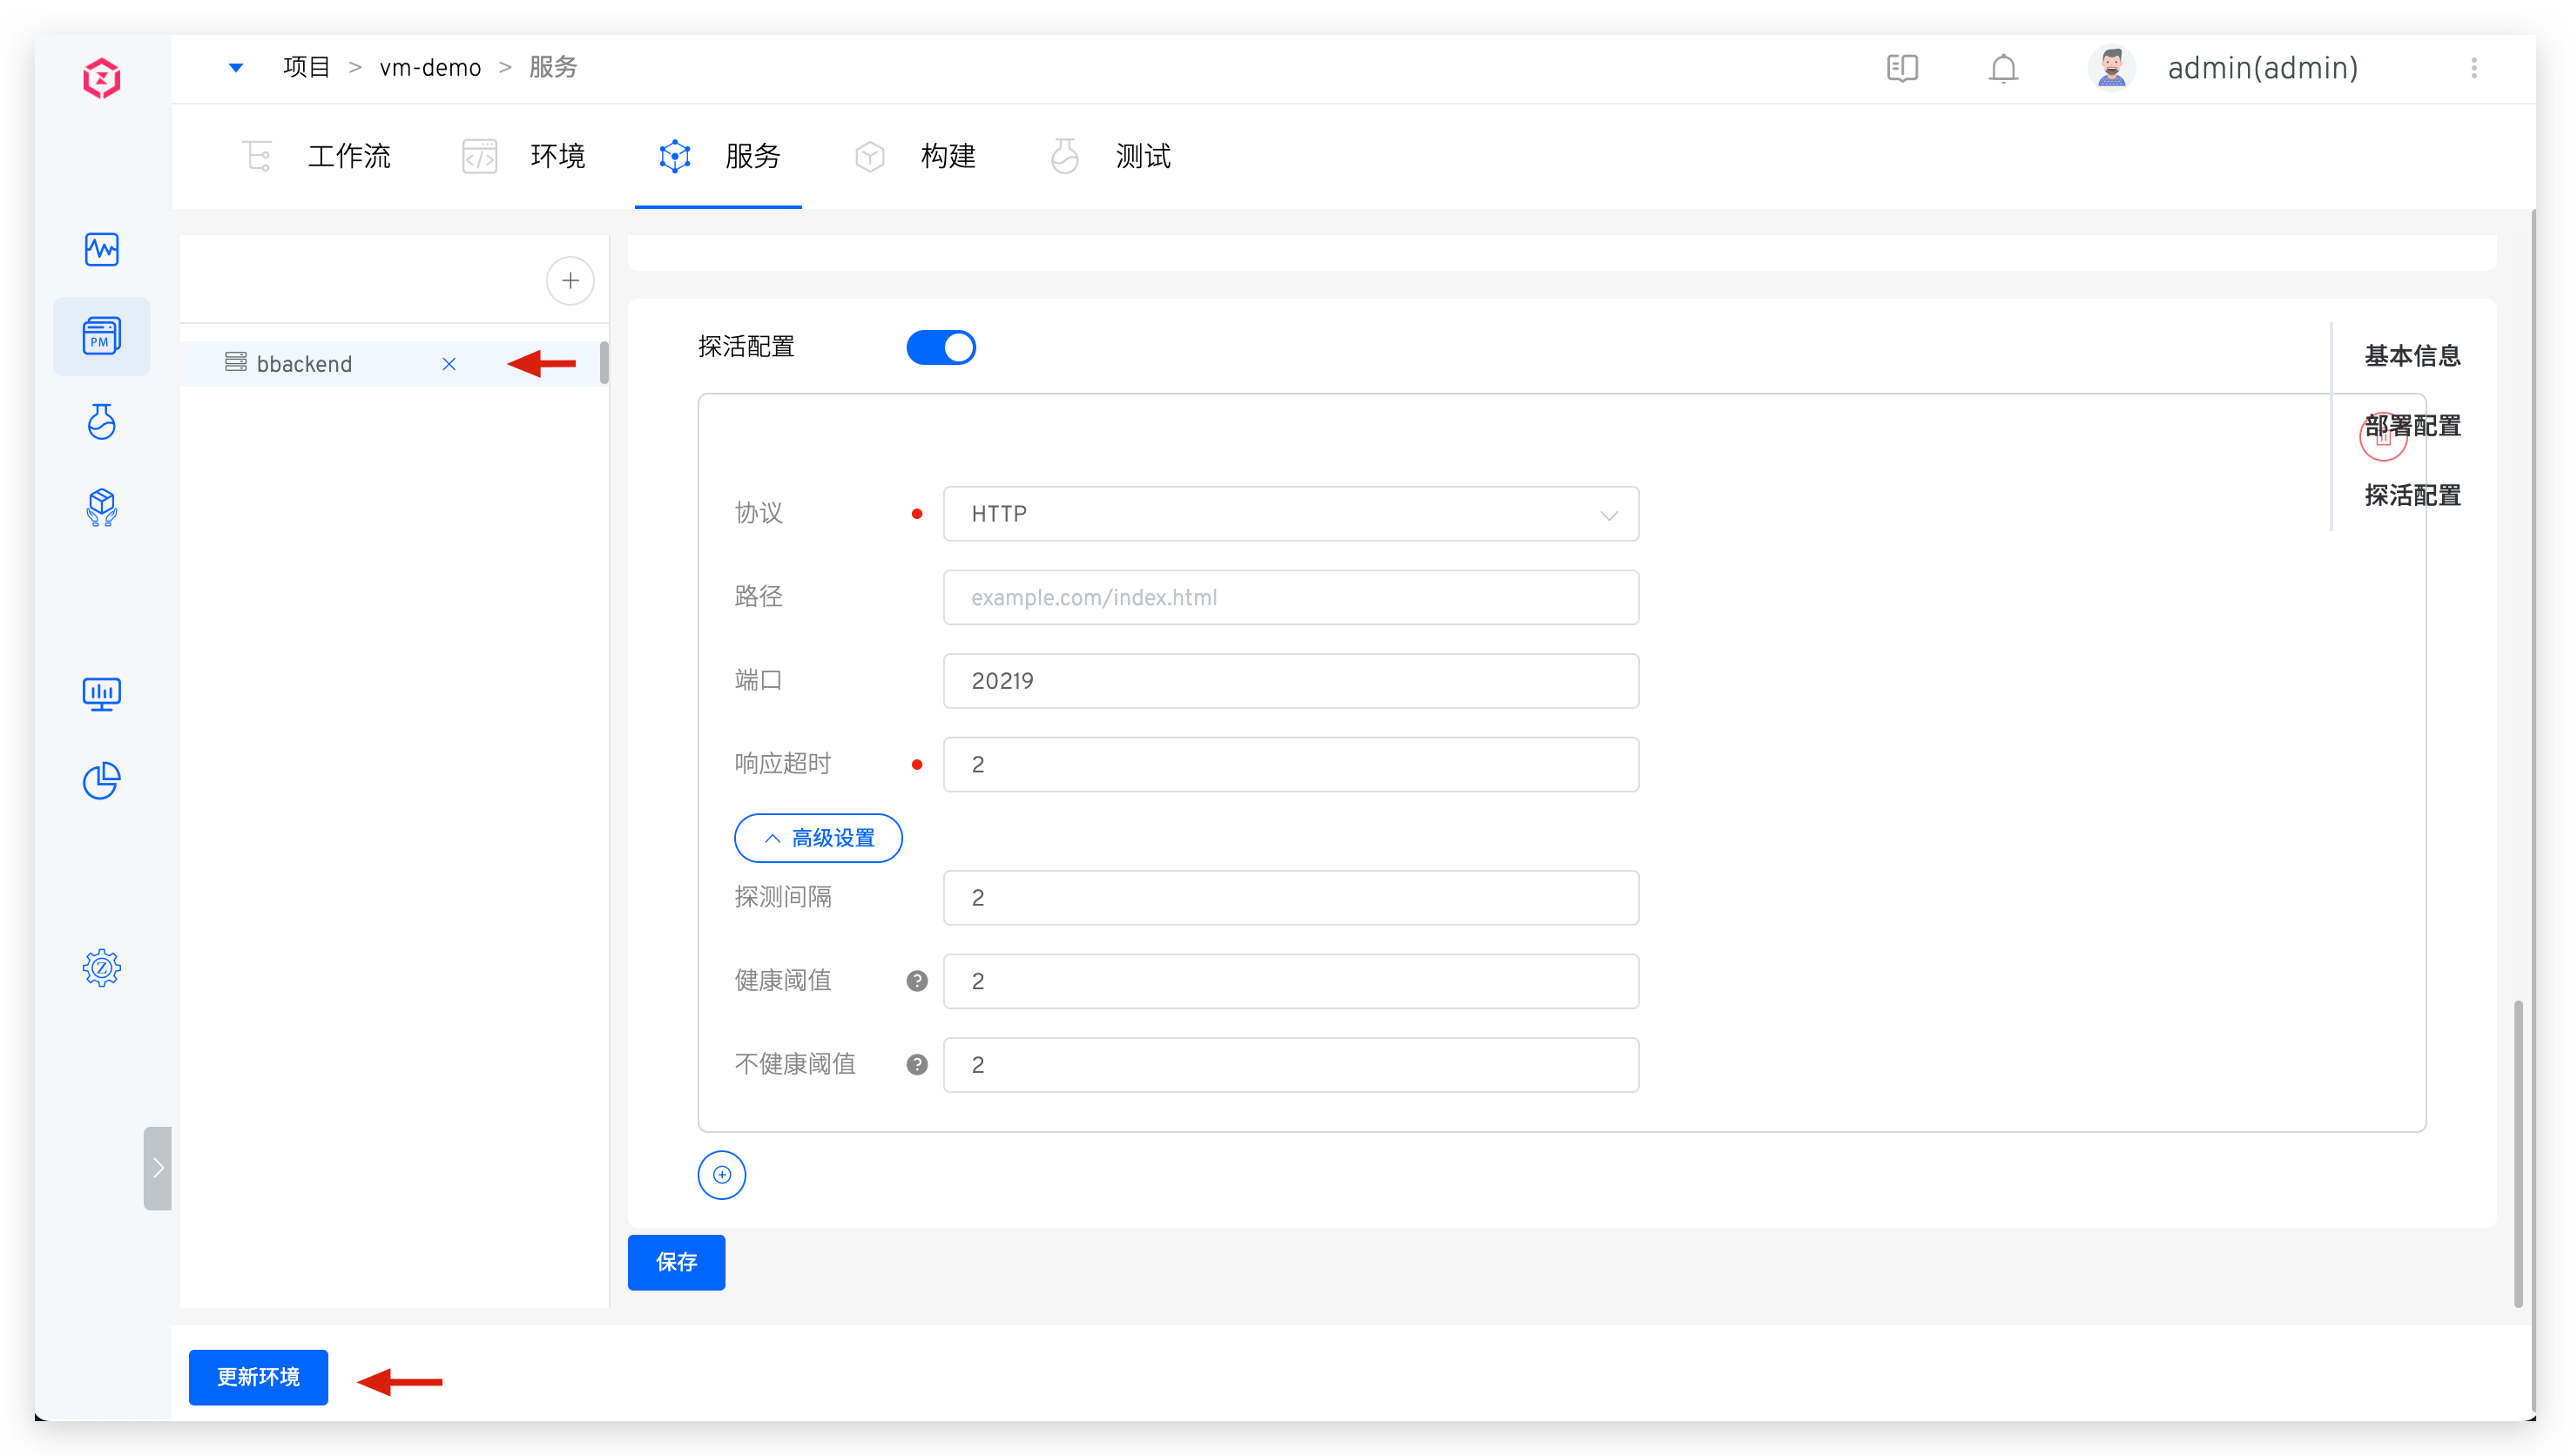
Task: Toggle the 探活配置 switch off
Action: [940, 347]
